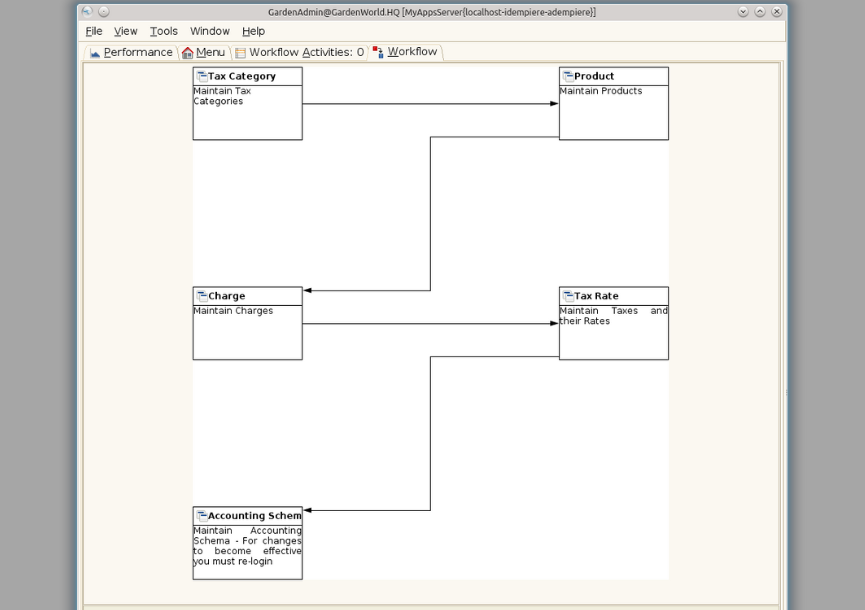Click 'Maintain Charges' description text
865x610 pixels.
pos(233,311)
